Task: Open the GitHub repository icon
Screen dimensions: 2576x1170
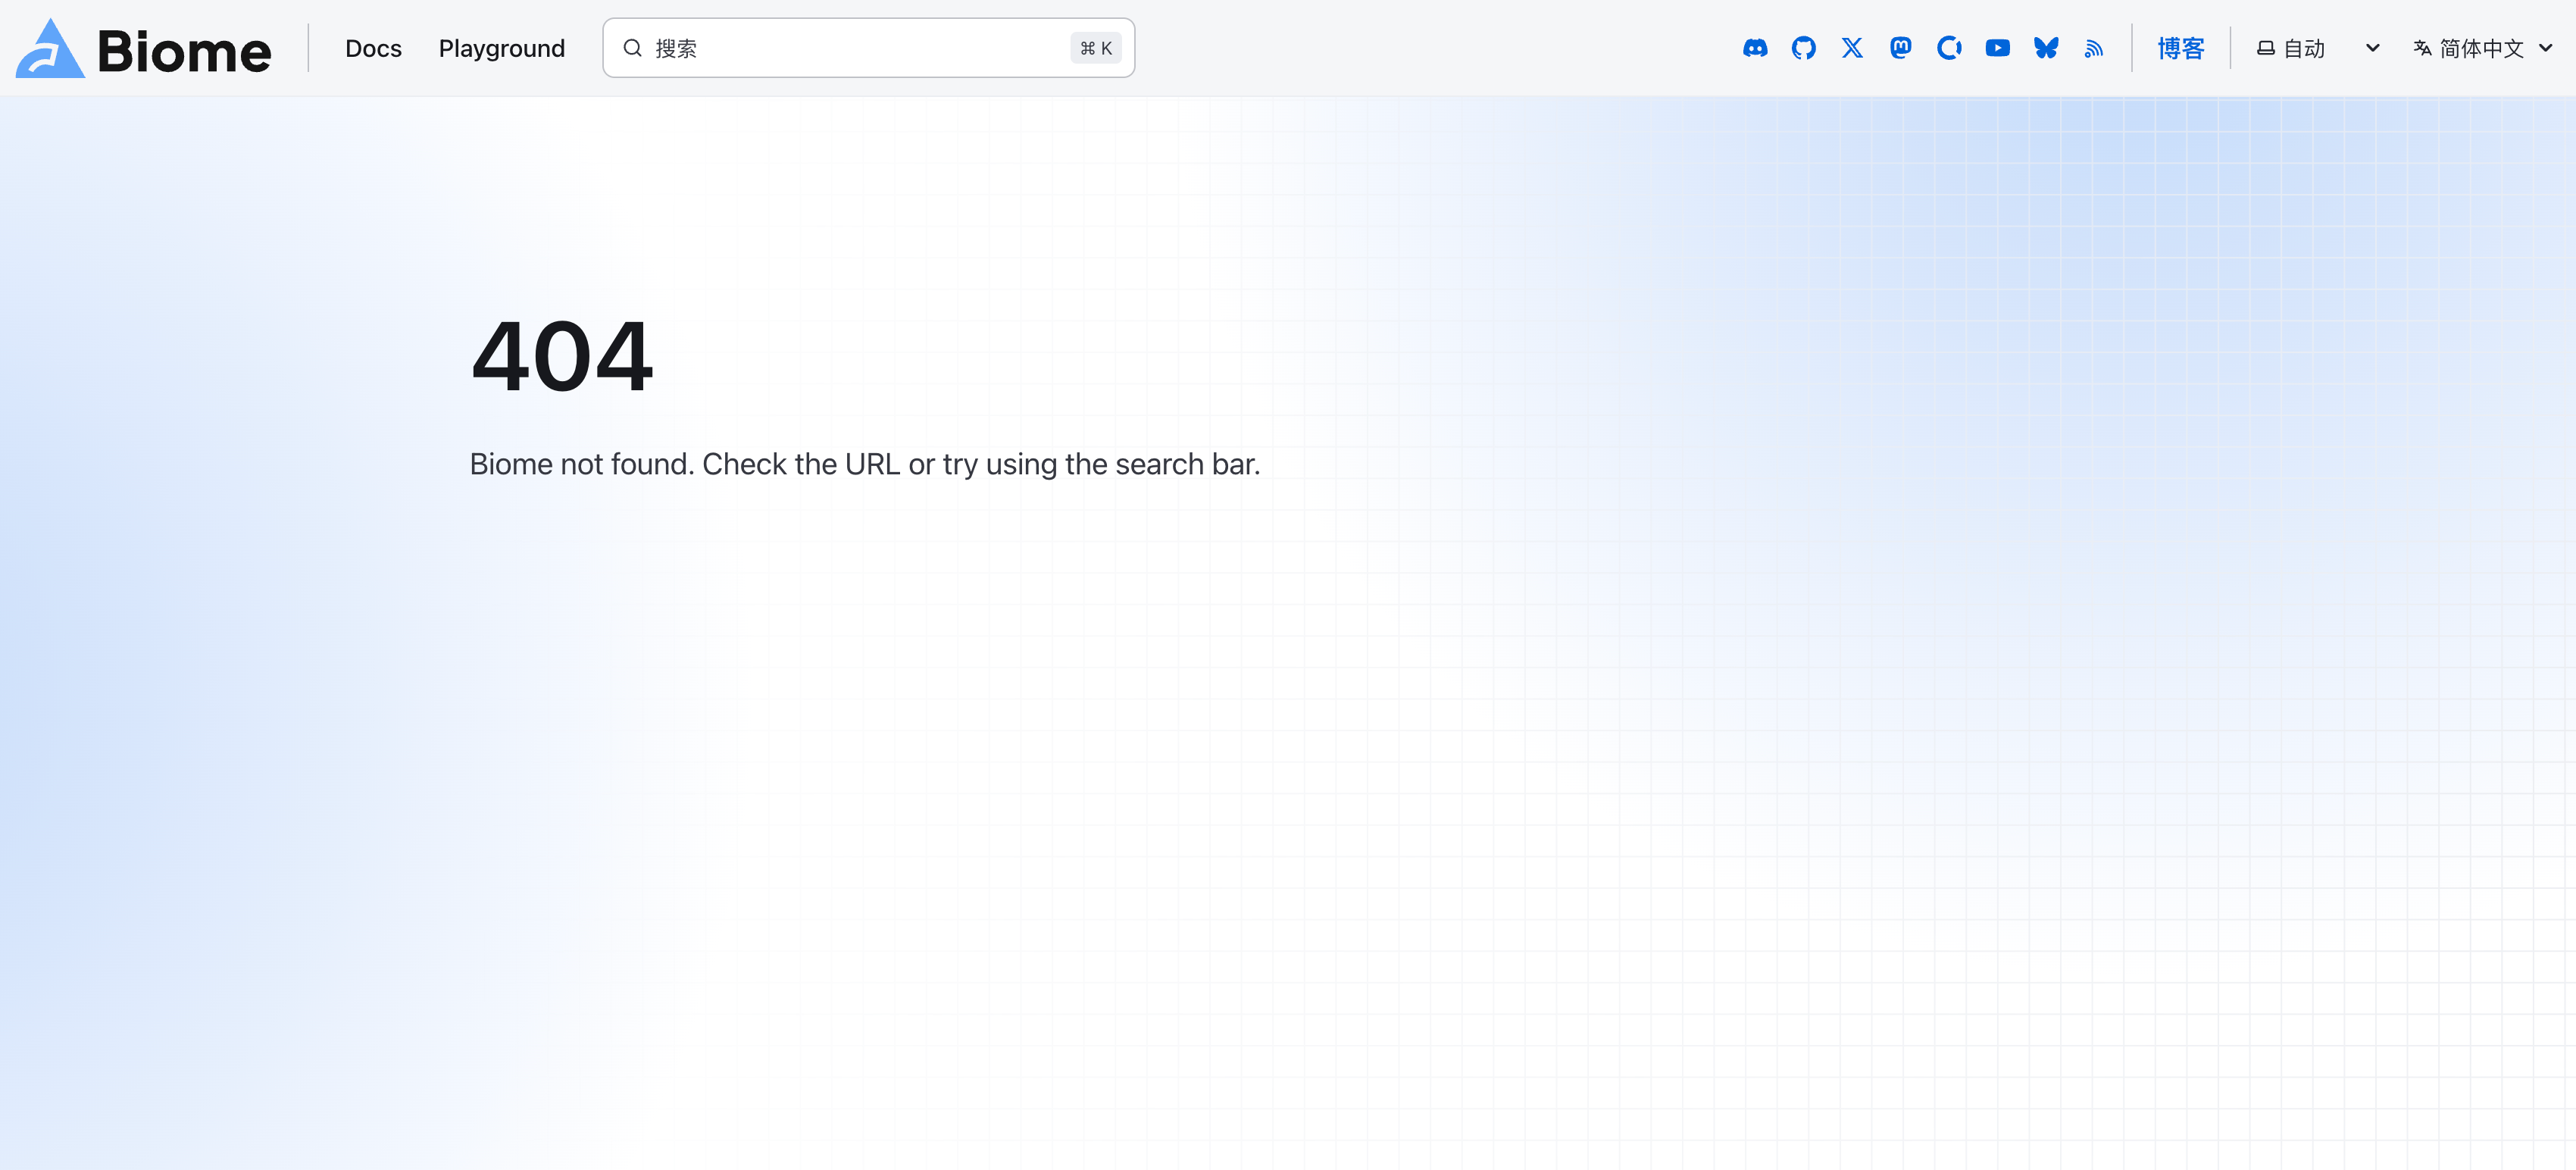Action: click(x=1803, y=48)
